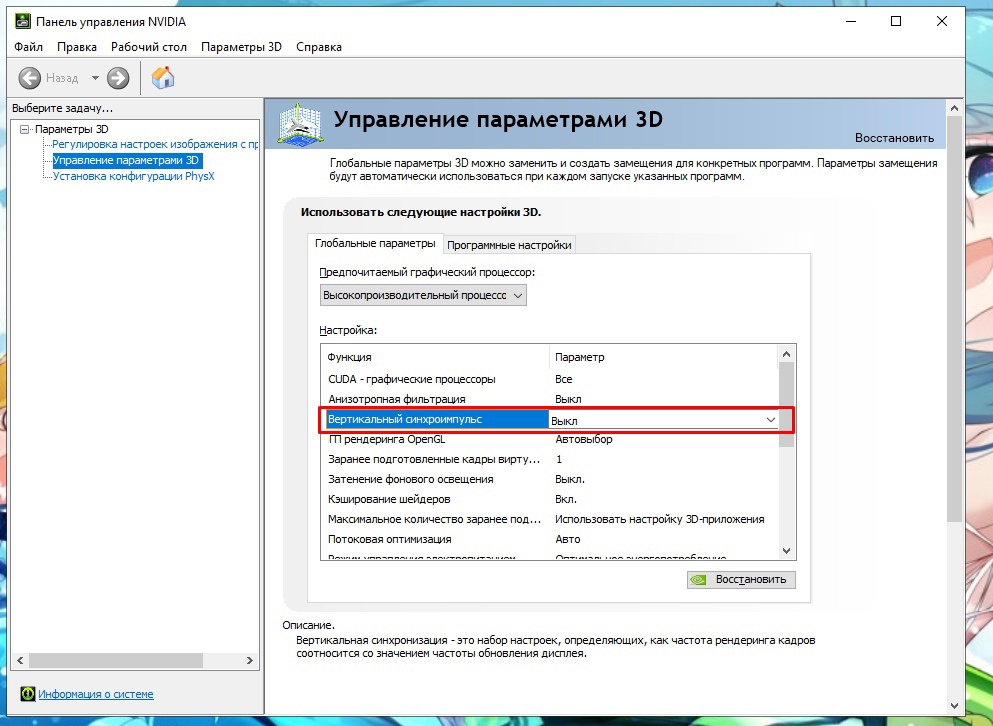Image resolution: width=993 pixels, height=726 pixels.
Task: Collapse the Параметры 3D tree node
Action: [x=25, y=129]
